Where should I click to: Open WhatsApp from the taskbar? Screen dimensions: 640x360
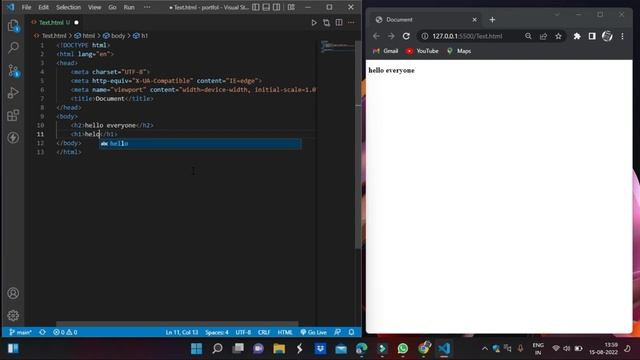pos(402,349)
